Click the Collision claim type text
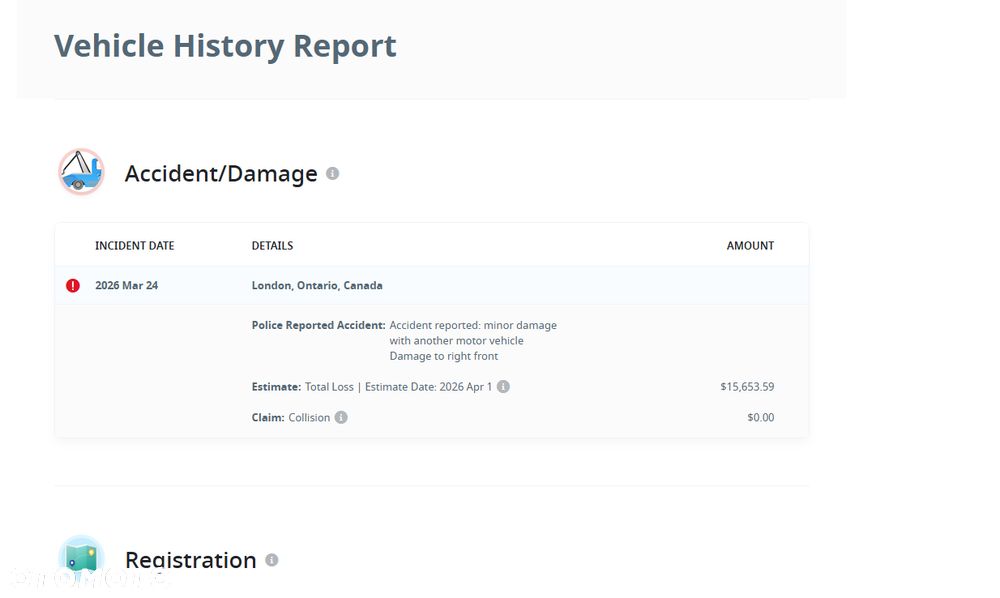Image resolution: width=1000 pixels, height=598 pixels. pyautogui.click(x=309, y=418)
